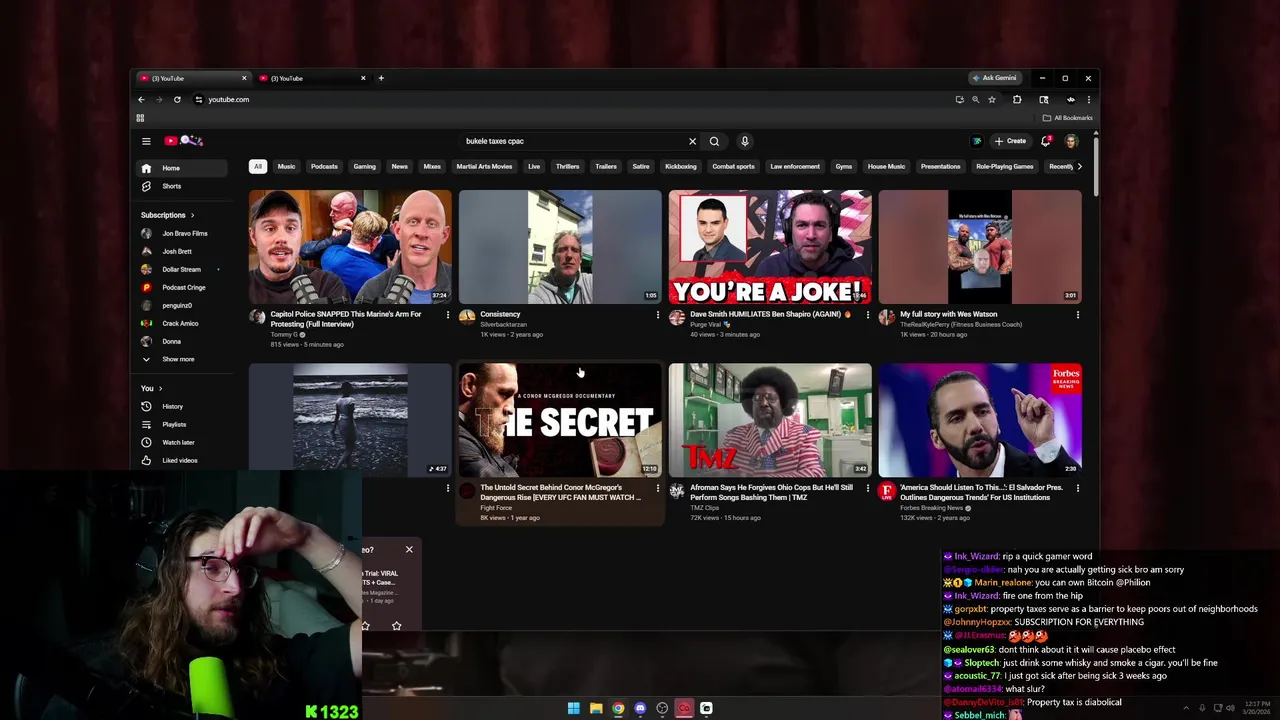Open Tommy G channel link

pyautogui.click(x=284, y=334)
